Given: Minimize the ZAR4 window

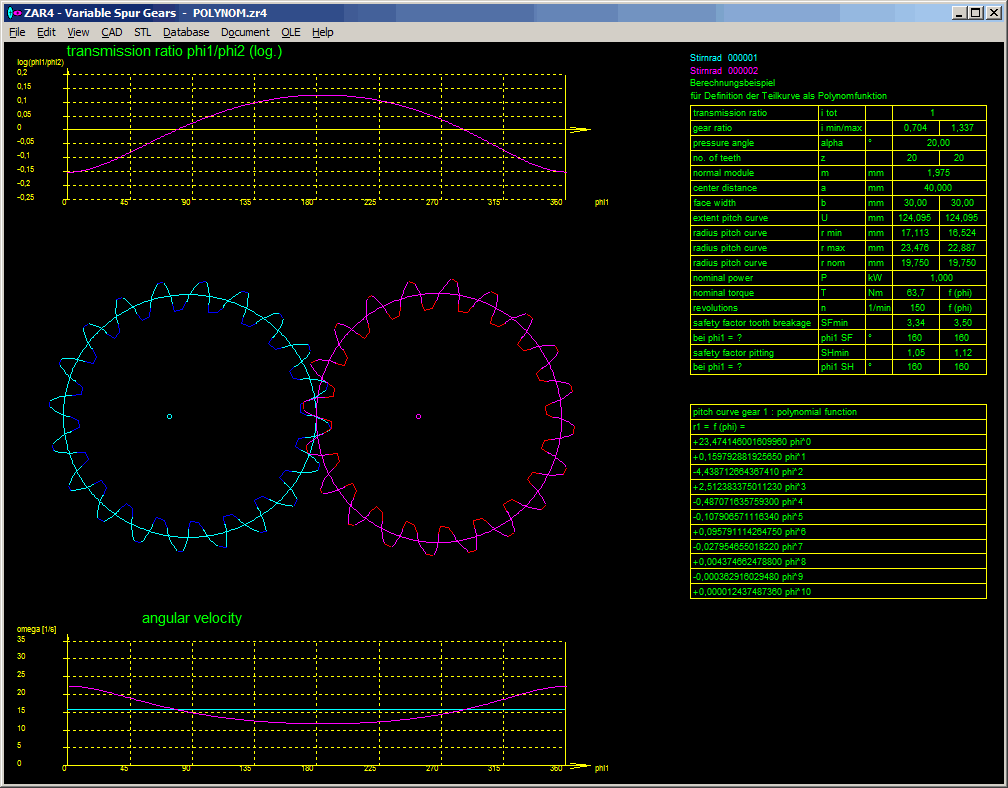Looking at the screenshot, I should (960, 12).
